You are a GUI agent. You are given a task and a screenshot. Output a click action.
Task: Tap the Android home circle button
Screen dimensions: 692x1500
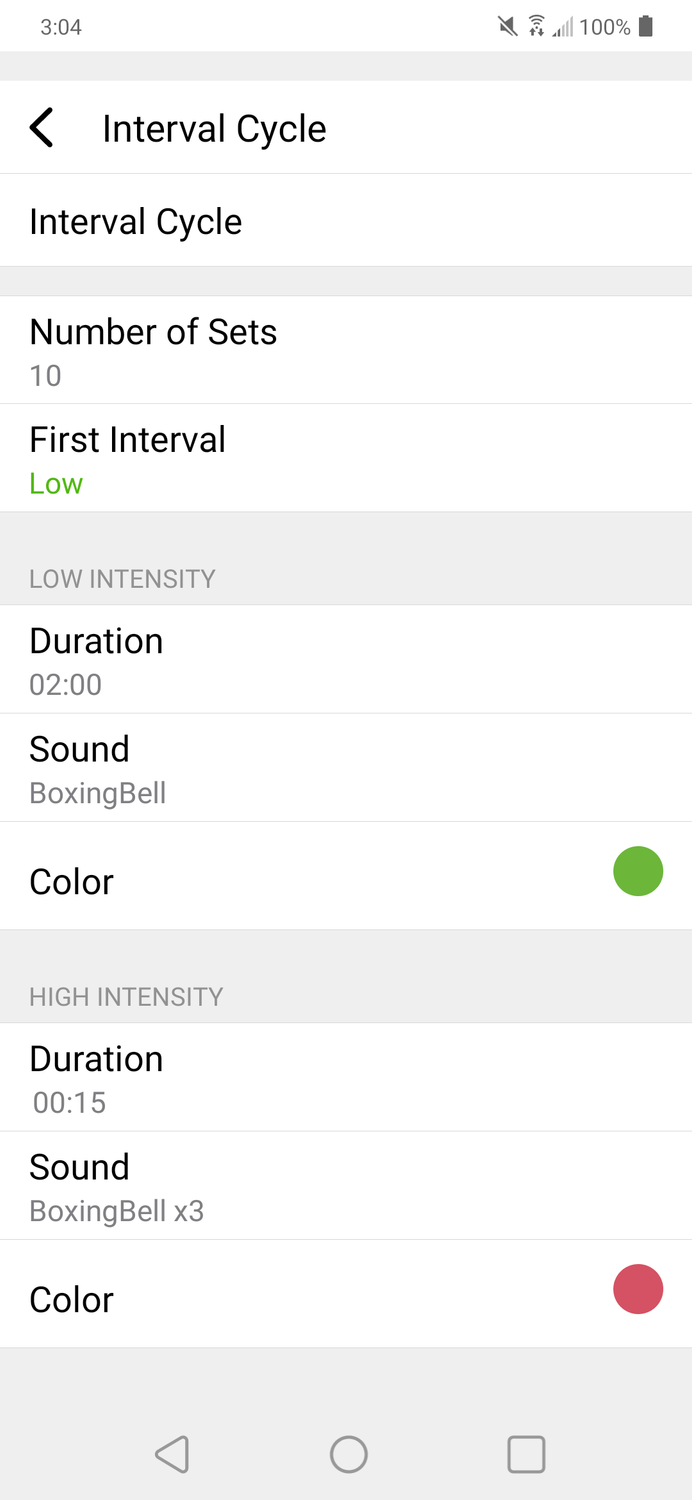point(349,1454)
